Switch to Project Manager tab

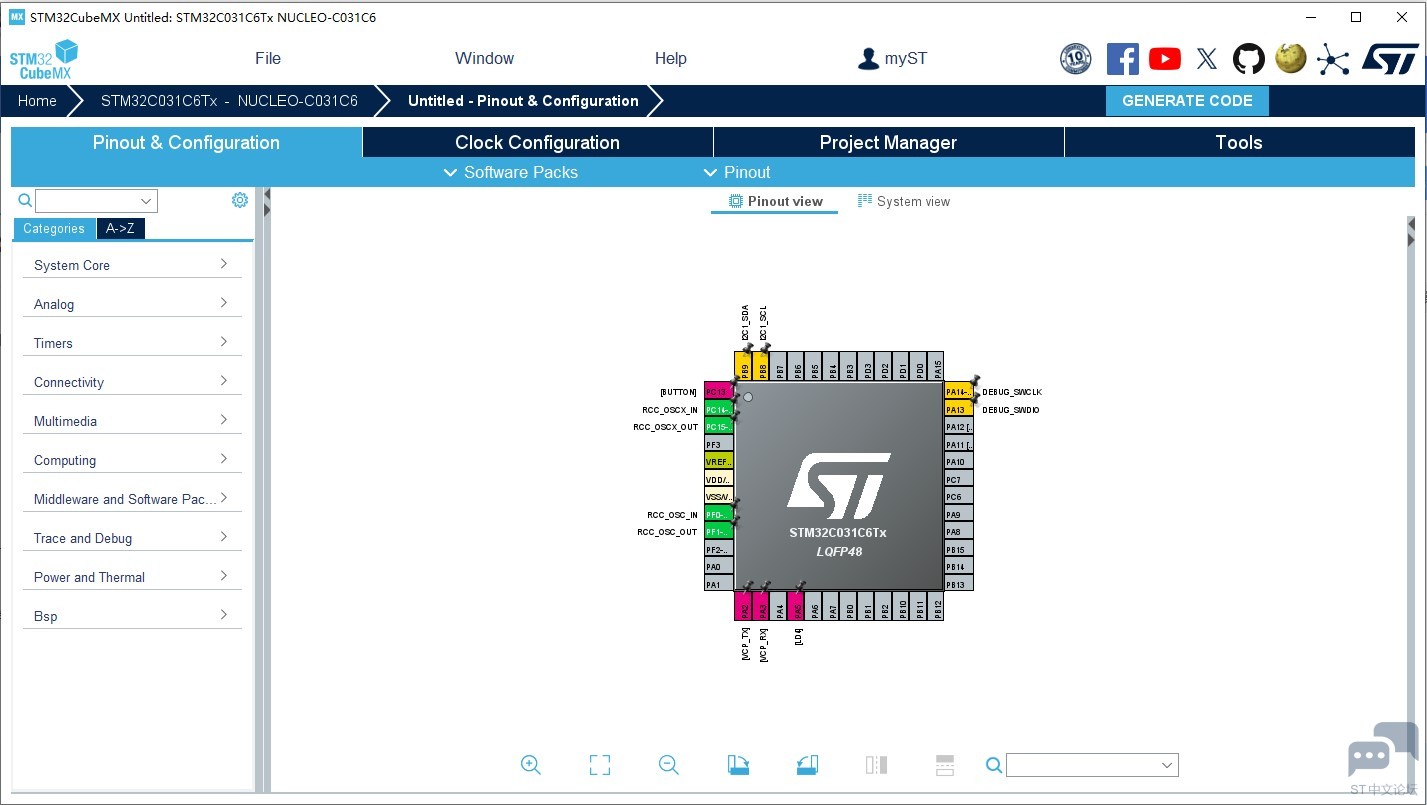(x=888, y=142)
